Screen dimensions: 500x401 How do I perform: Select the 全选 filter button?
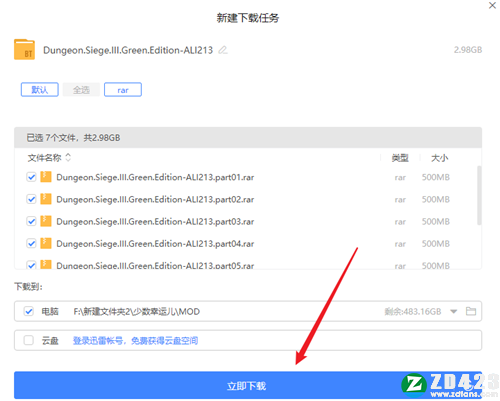[x=81, y=90]
